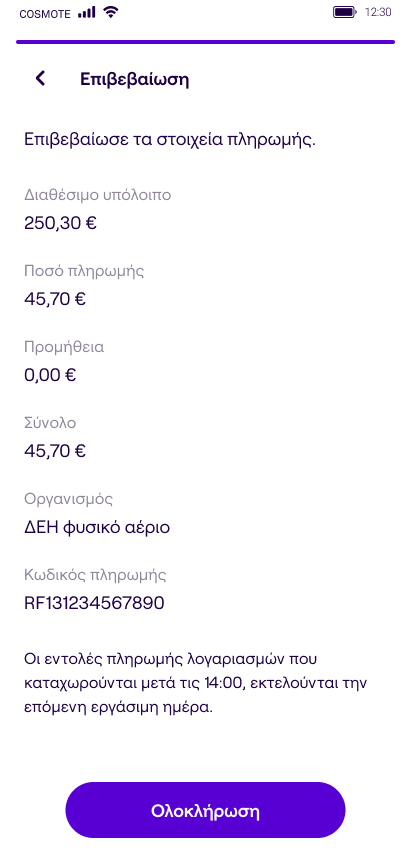The width and height of the screenshot is (411, 862).
Task: Tap the organization ΔΕΗ φυσικό αέριο
Action: tap(97, 528)
